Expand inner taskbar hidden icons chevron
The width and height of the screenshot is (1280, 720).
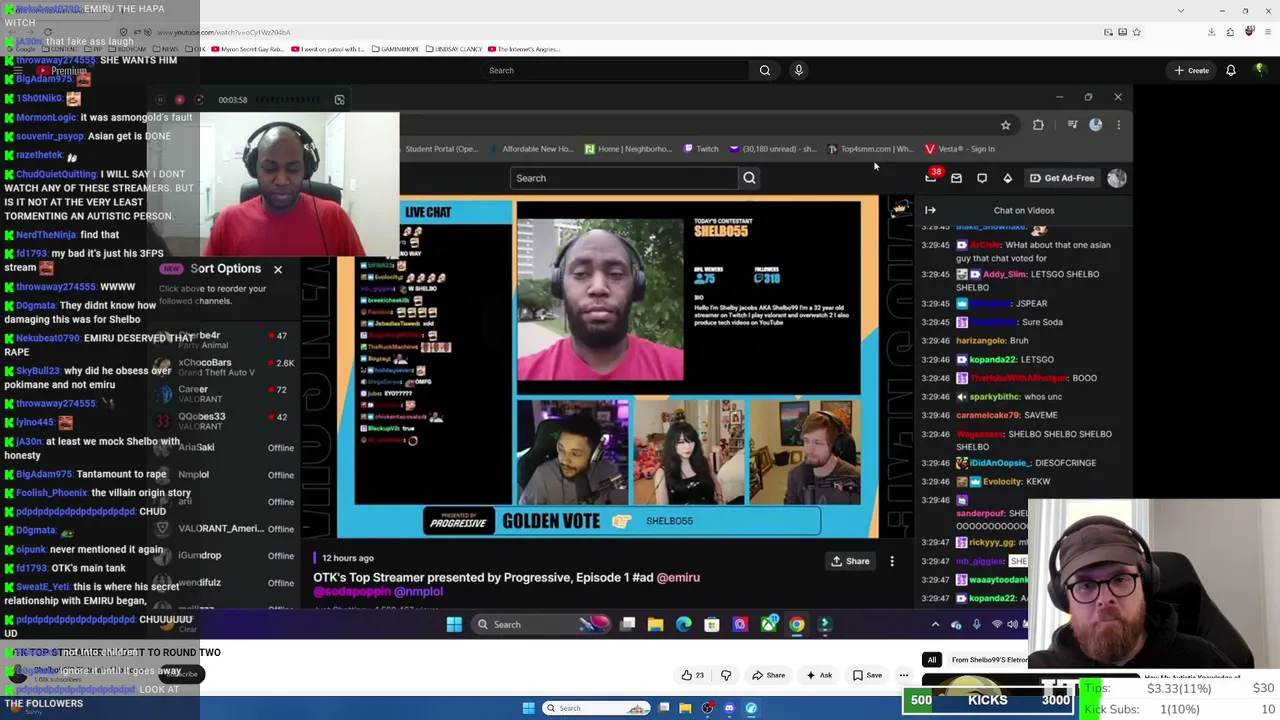(x=935, y=625)
